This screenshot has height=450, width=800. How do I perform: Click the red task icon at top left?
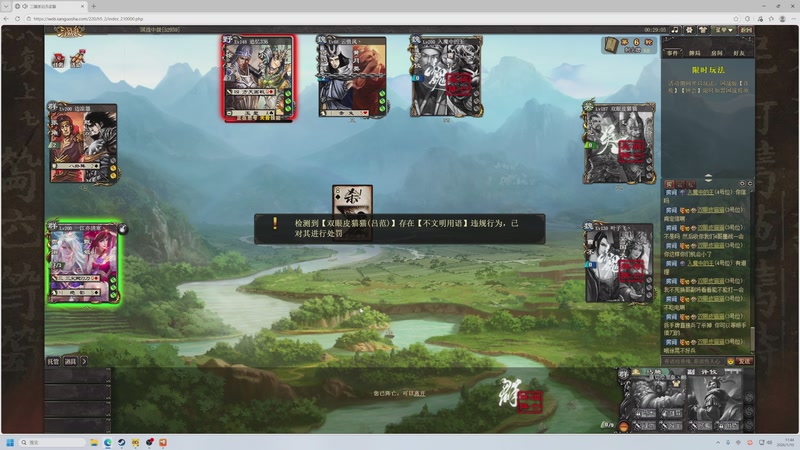(58, 60)
